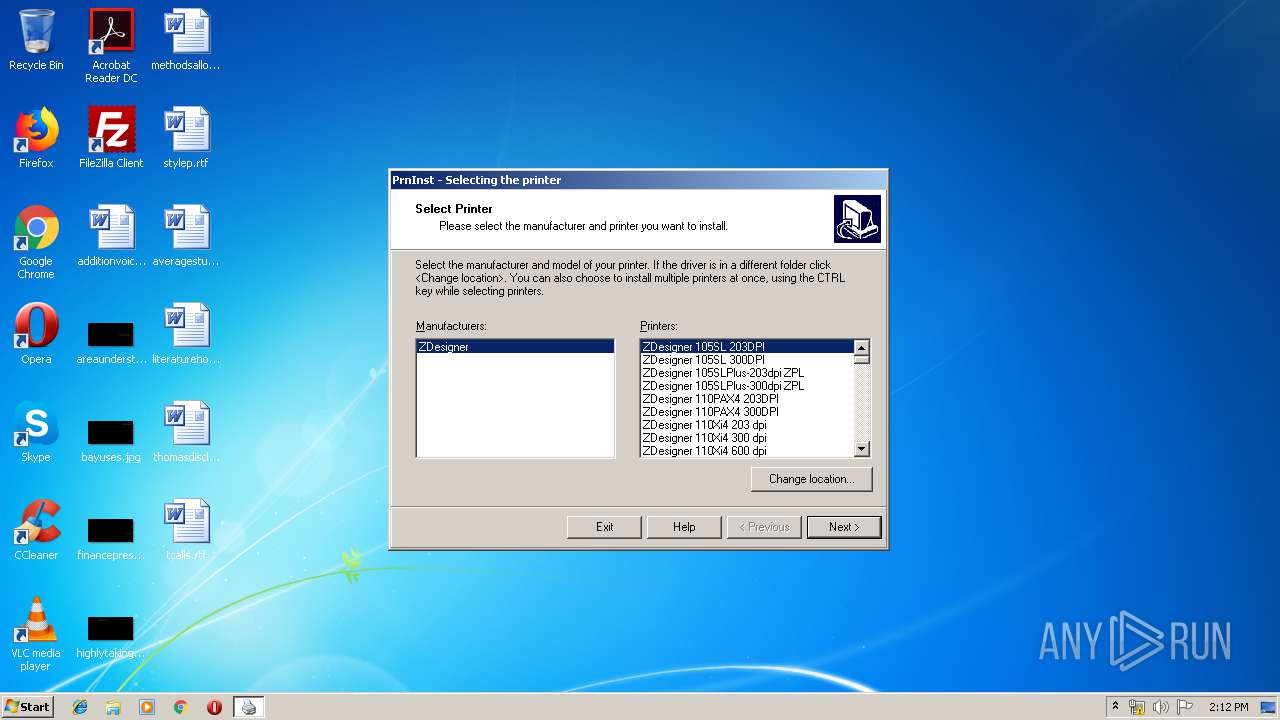This screenshot has height=720, width=1280.
Task: Show the clock reading 2:12 PM
Action: tap(1228, 707)
